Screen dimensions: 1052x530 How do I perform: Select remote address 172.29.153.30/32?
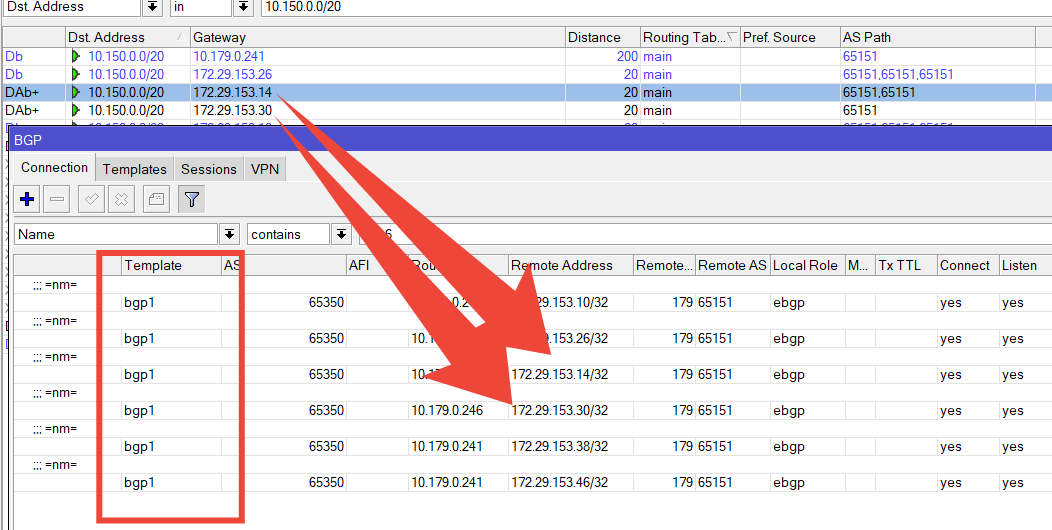coord(560,411)
